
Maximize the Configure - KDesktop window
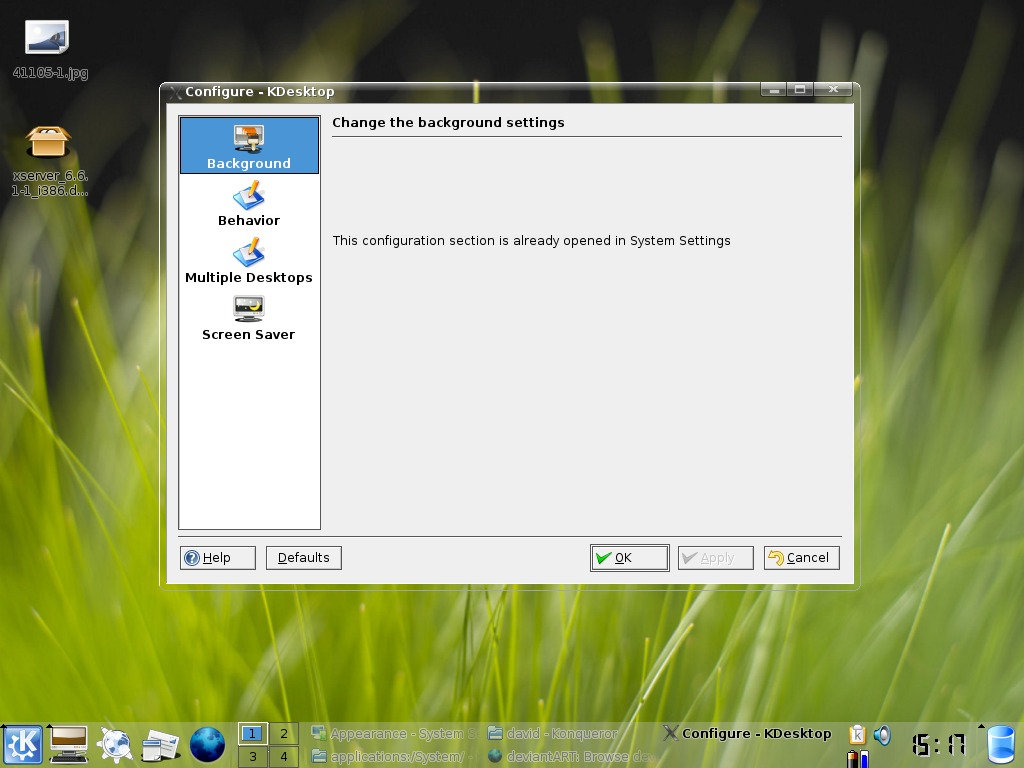(800, 90)
